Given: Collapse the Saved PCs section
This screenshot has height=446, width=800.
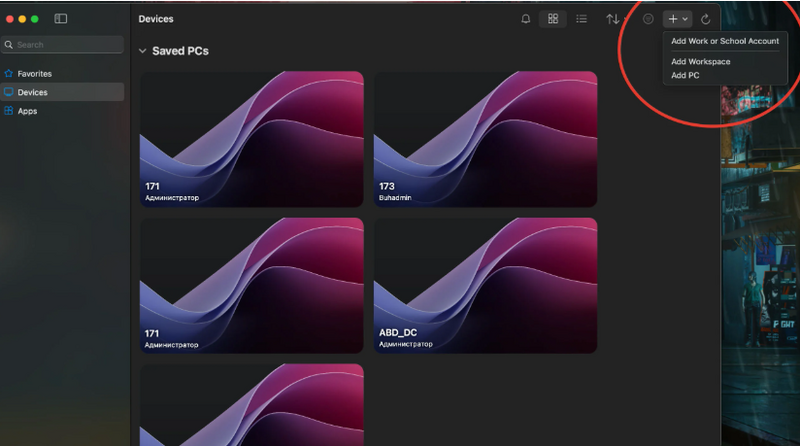Looking at the screenshot, I should (143, 51).
